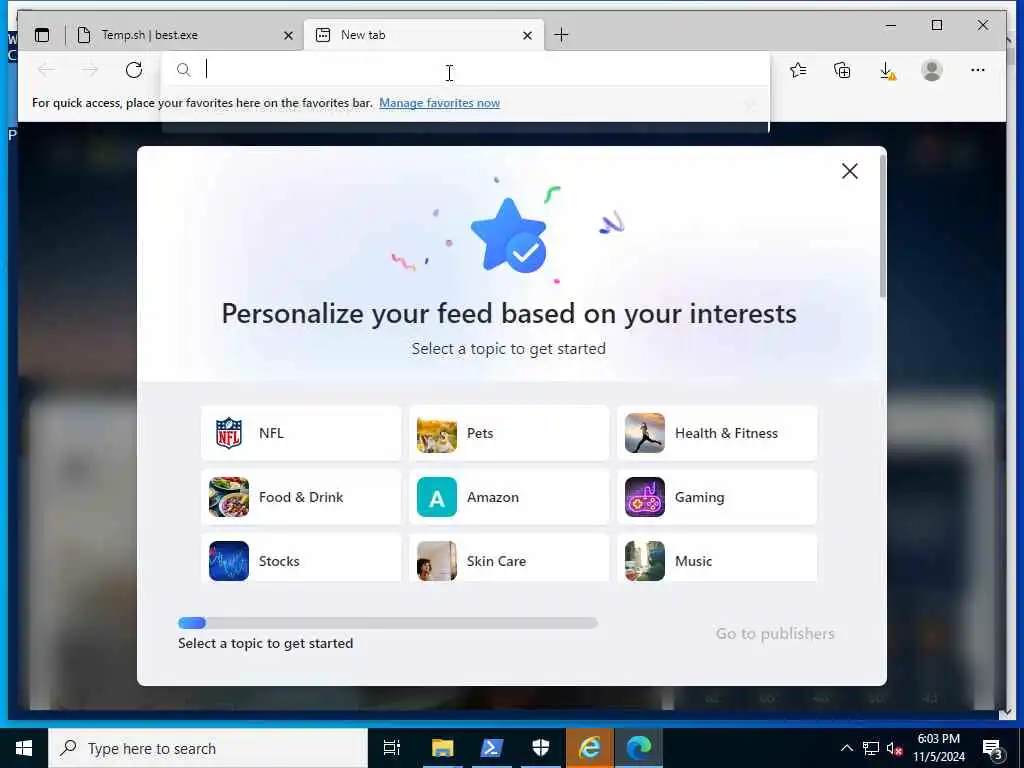Open Task View on the taskbar
The height and width of the screenshot is (768, 1024).
click(392, 748)
